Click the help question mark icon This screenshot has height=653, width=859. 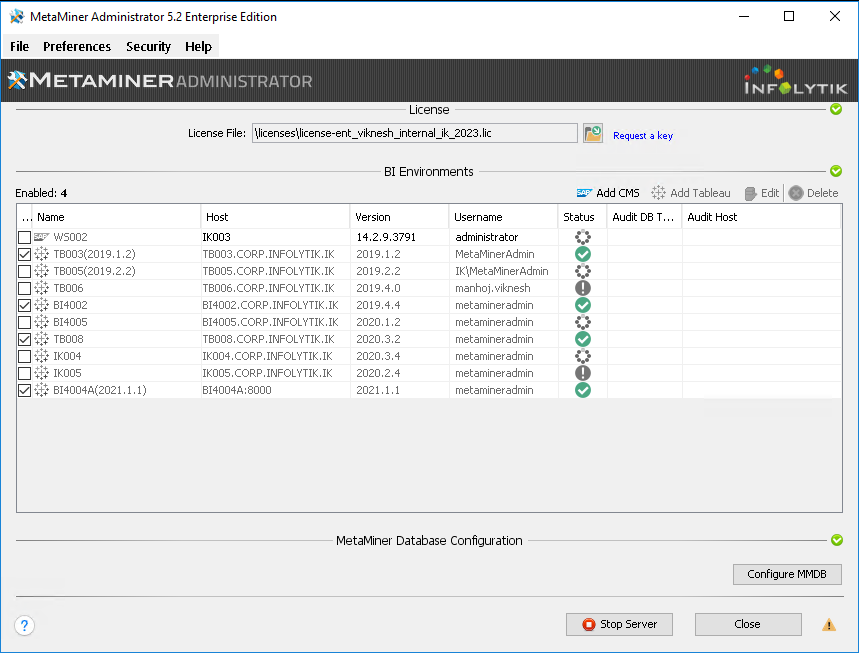(x=25, y=625)
